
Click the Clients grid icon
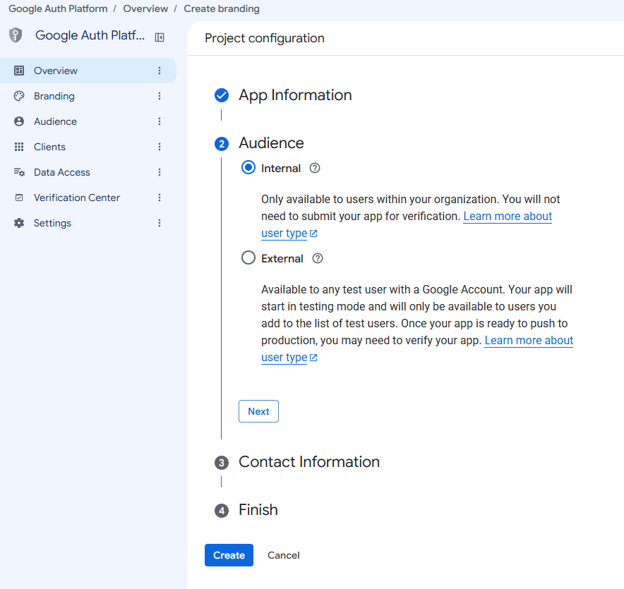coord(19,147)
